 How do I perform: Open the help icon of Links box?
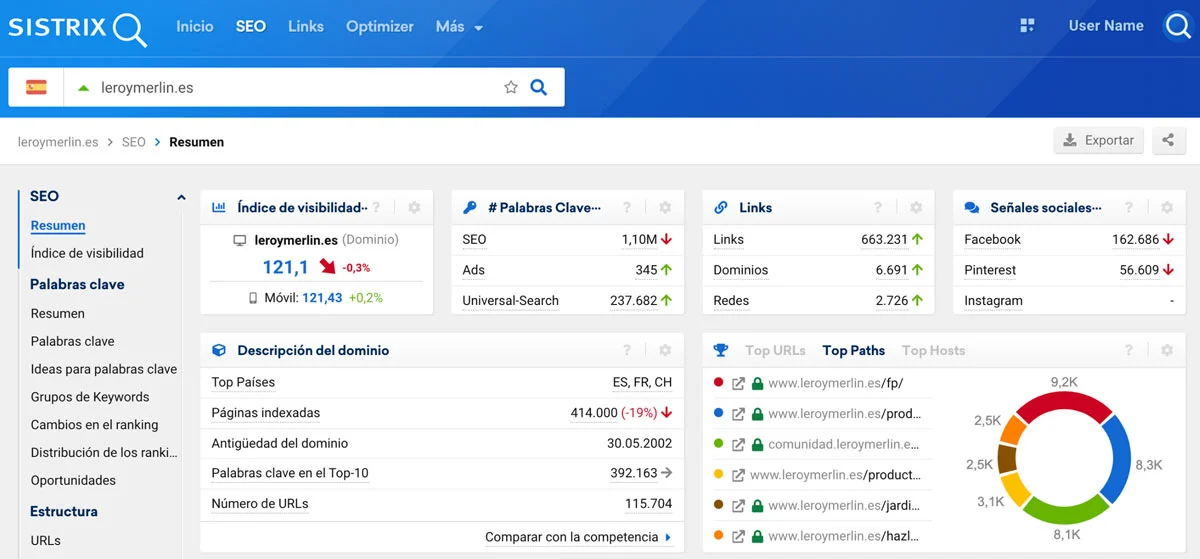(x=877, y=208)
